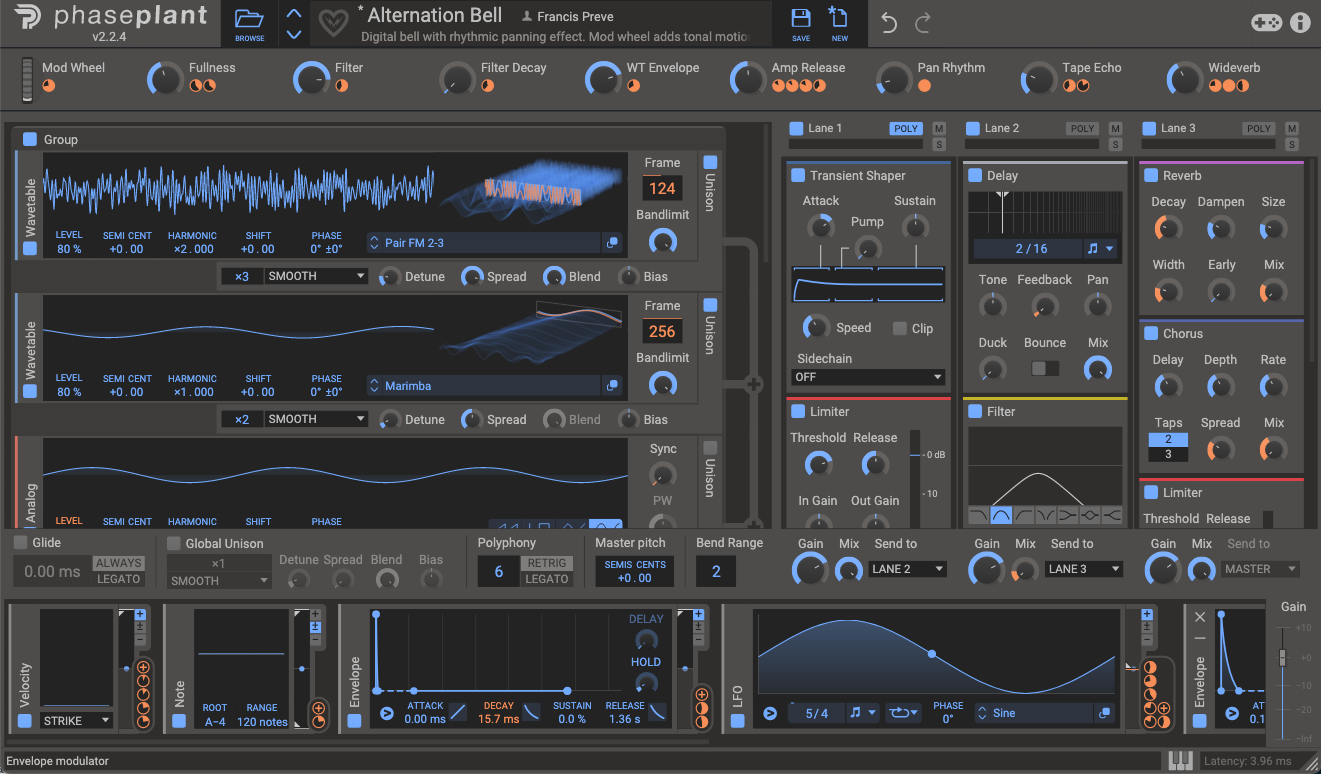Toggle the Bounce switch in Delay

pos(1045,368)
